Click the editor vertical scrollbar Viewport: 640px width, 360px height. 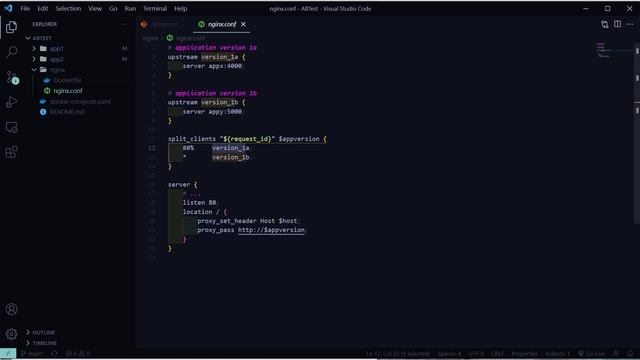point(637,133)
